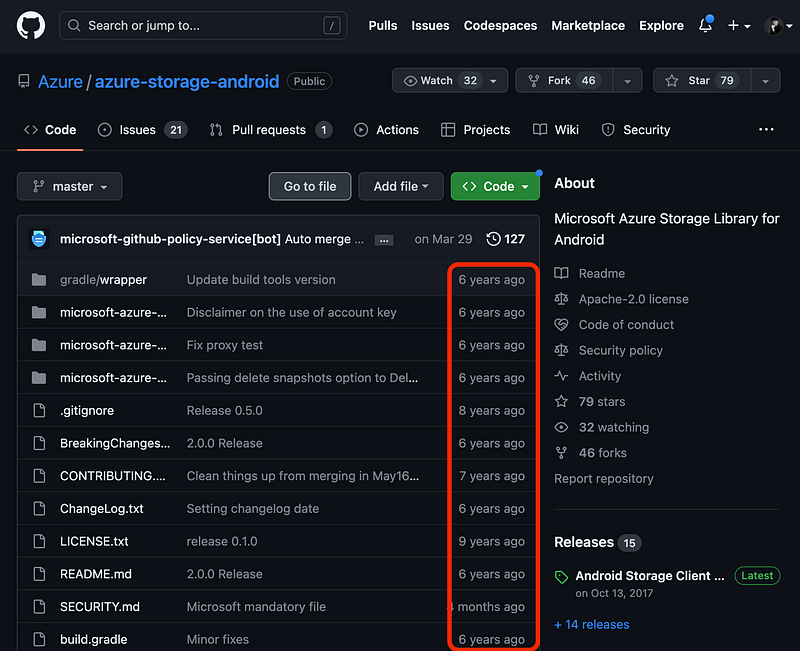Click the search magnifier icon
The image size is (800, 651).
click(74, 26)
